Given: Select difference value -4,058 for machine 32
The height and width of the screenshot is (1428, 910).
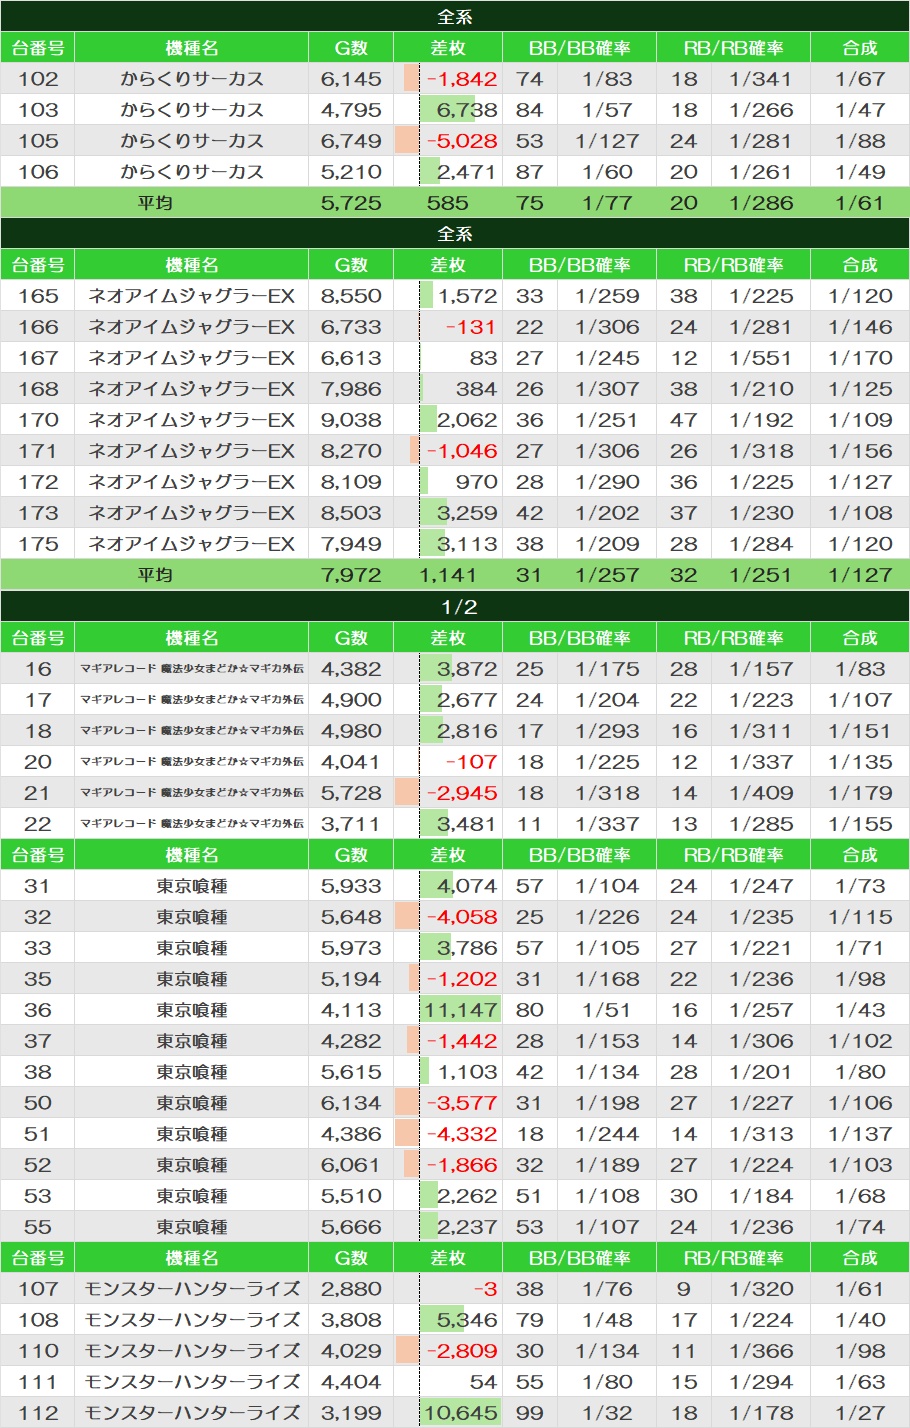Looking at the screenshot, I should [x=462, y=917].
